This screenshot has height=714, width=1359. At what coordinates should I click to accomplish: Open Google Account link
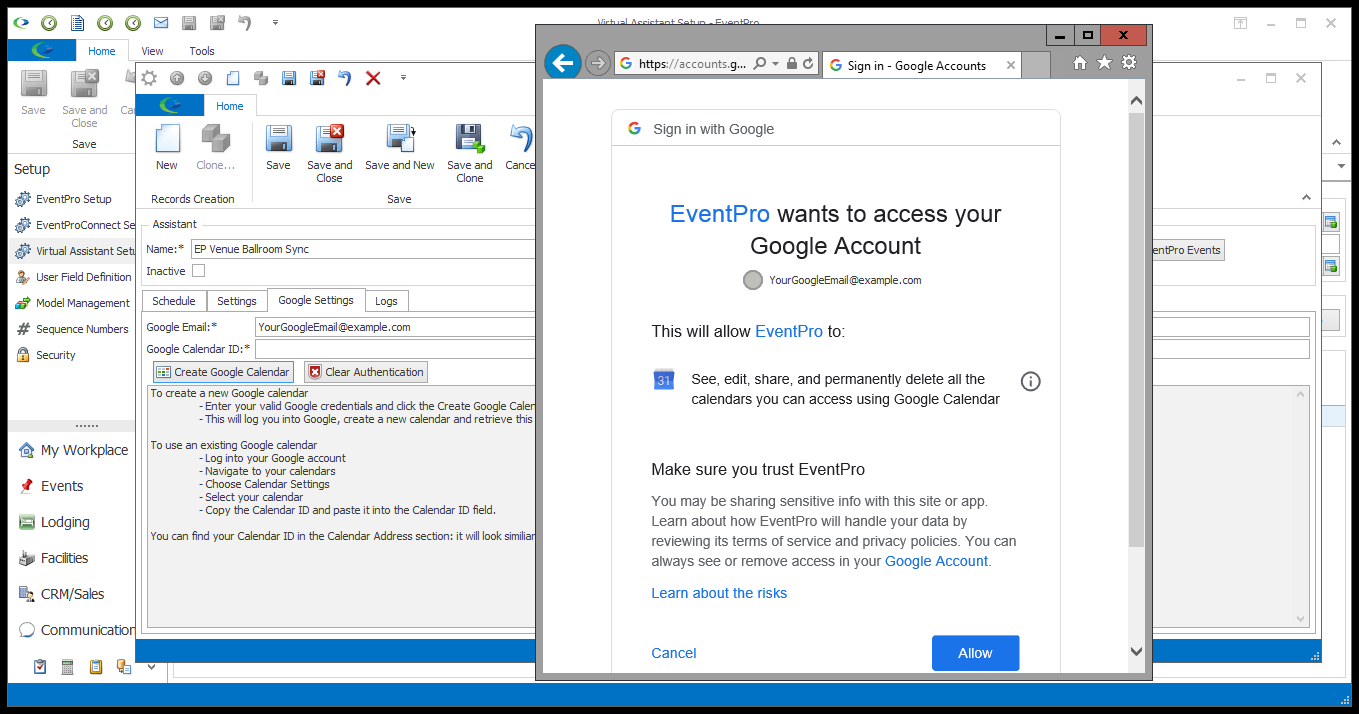pyautogui.click(x=936, y=561)
